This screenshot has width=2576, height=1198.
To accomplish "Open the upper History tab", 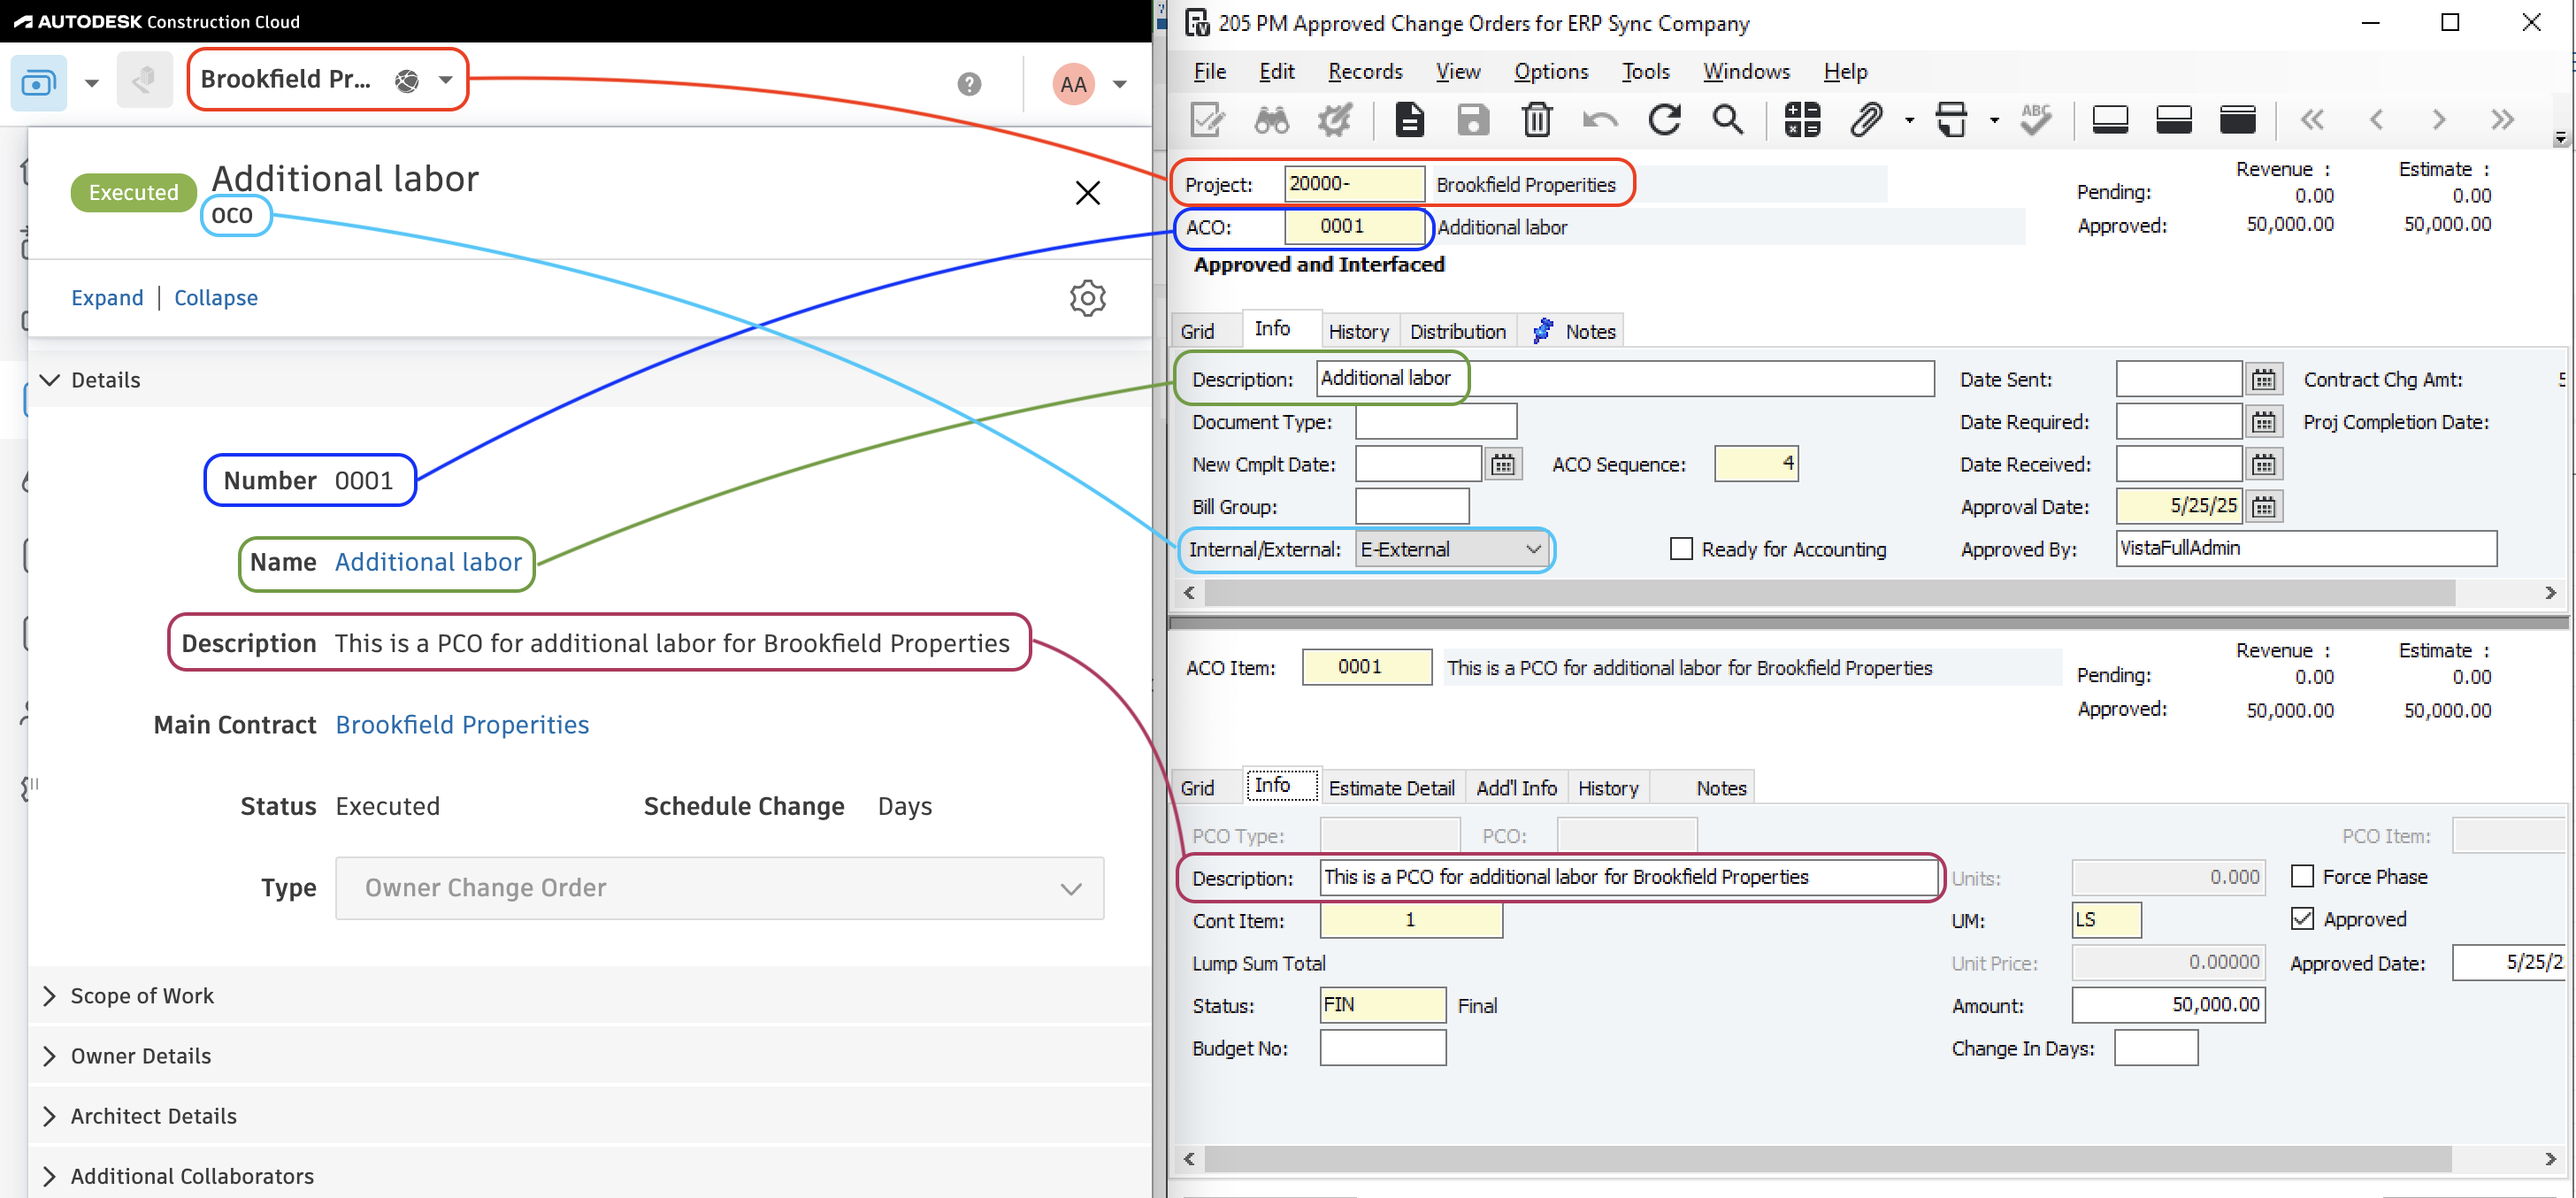I will click(x=1358, y=332).
